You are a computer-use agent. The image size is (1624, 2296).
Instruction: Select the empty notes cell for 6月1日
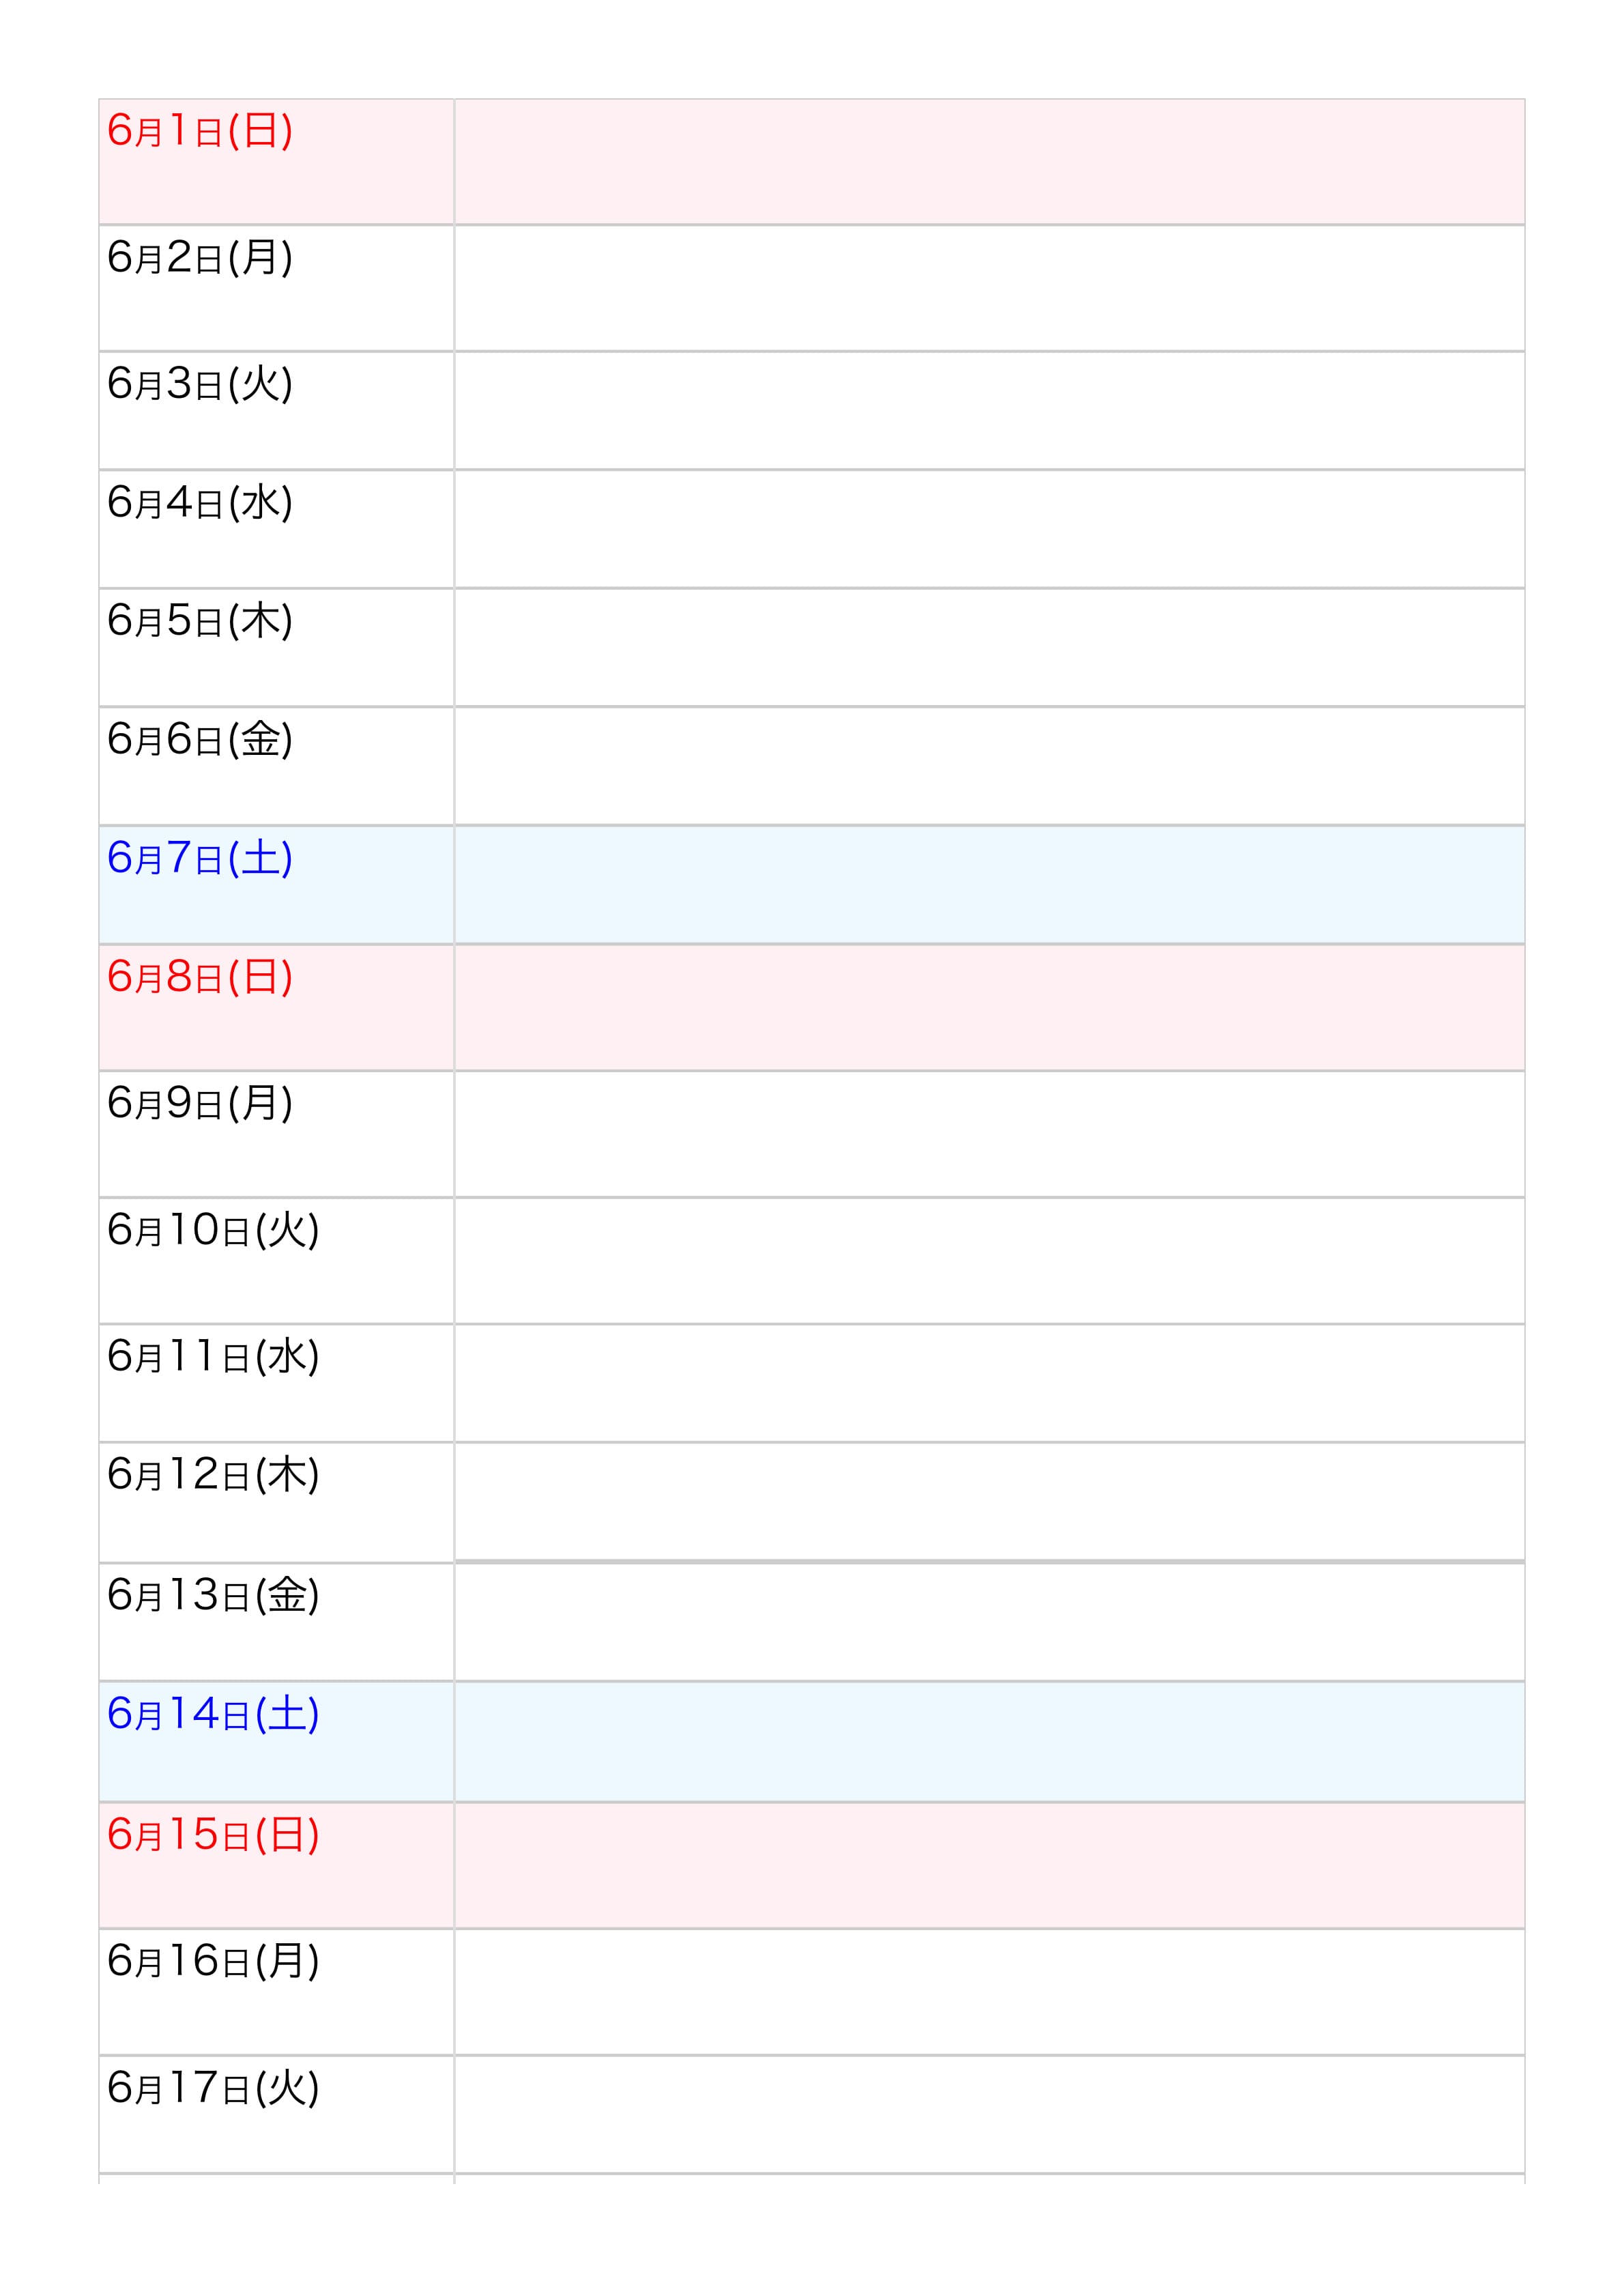[989, 161]
